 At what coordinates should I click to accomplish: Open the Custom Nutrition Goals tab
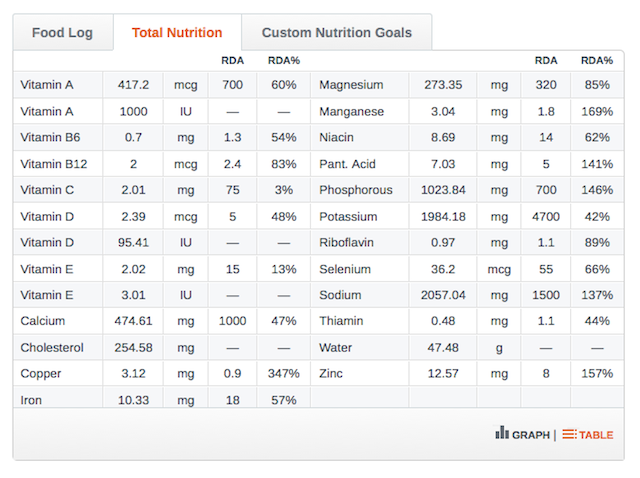pyautogui.click(x=337, y=33)
